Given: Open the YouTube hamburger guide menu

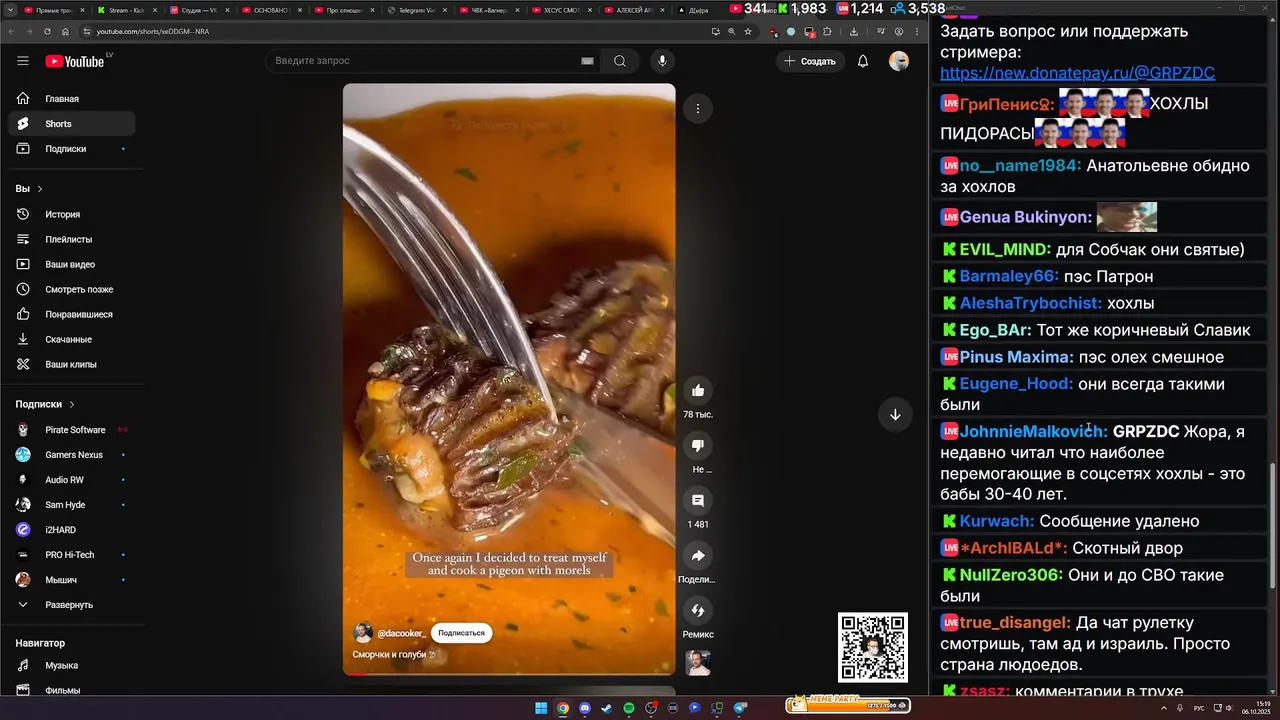Looking at the screenshot, I should coord(22,61).
